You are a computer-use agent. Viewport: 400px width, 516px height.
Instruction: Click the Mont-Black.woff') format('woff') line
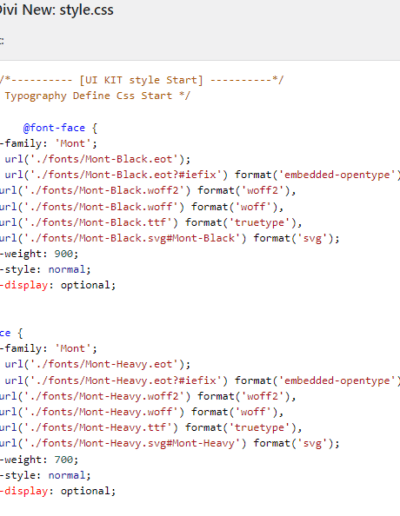pos(142,207)
